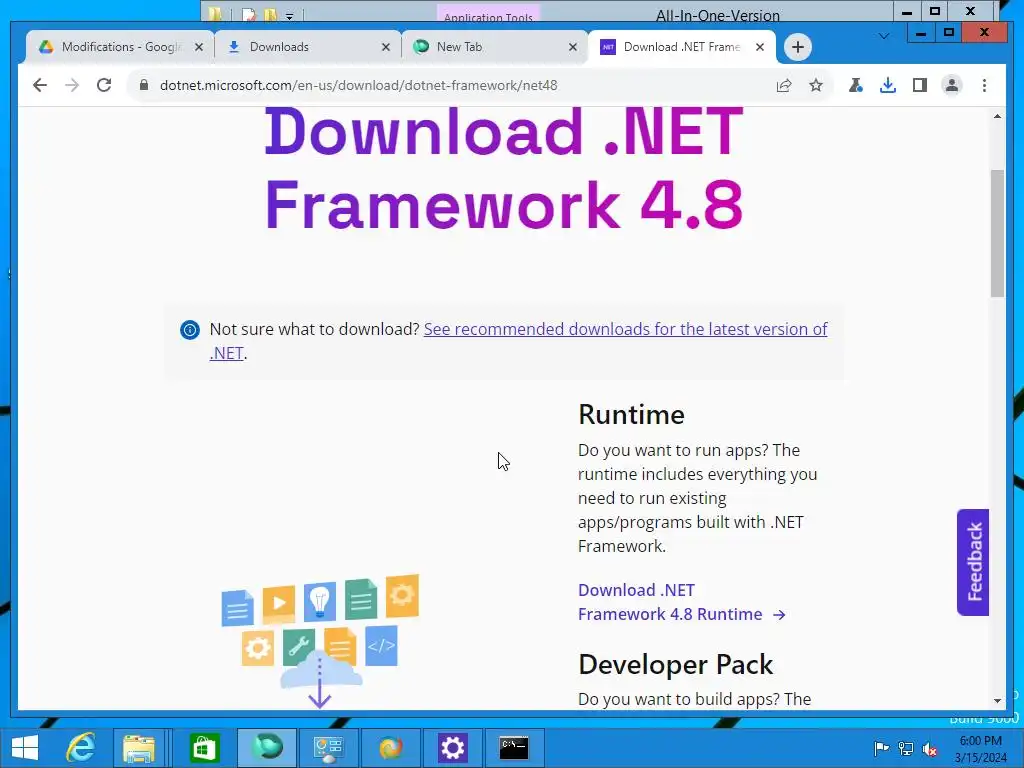Click the info icon beside 'Not sure'
The height and width of the screenshot is (768, 1024).
tap(190, 330)
